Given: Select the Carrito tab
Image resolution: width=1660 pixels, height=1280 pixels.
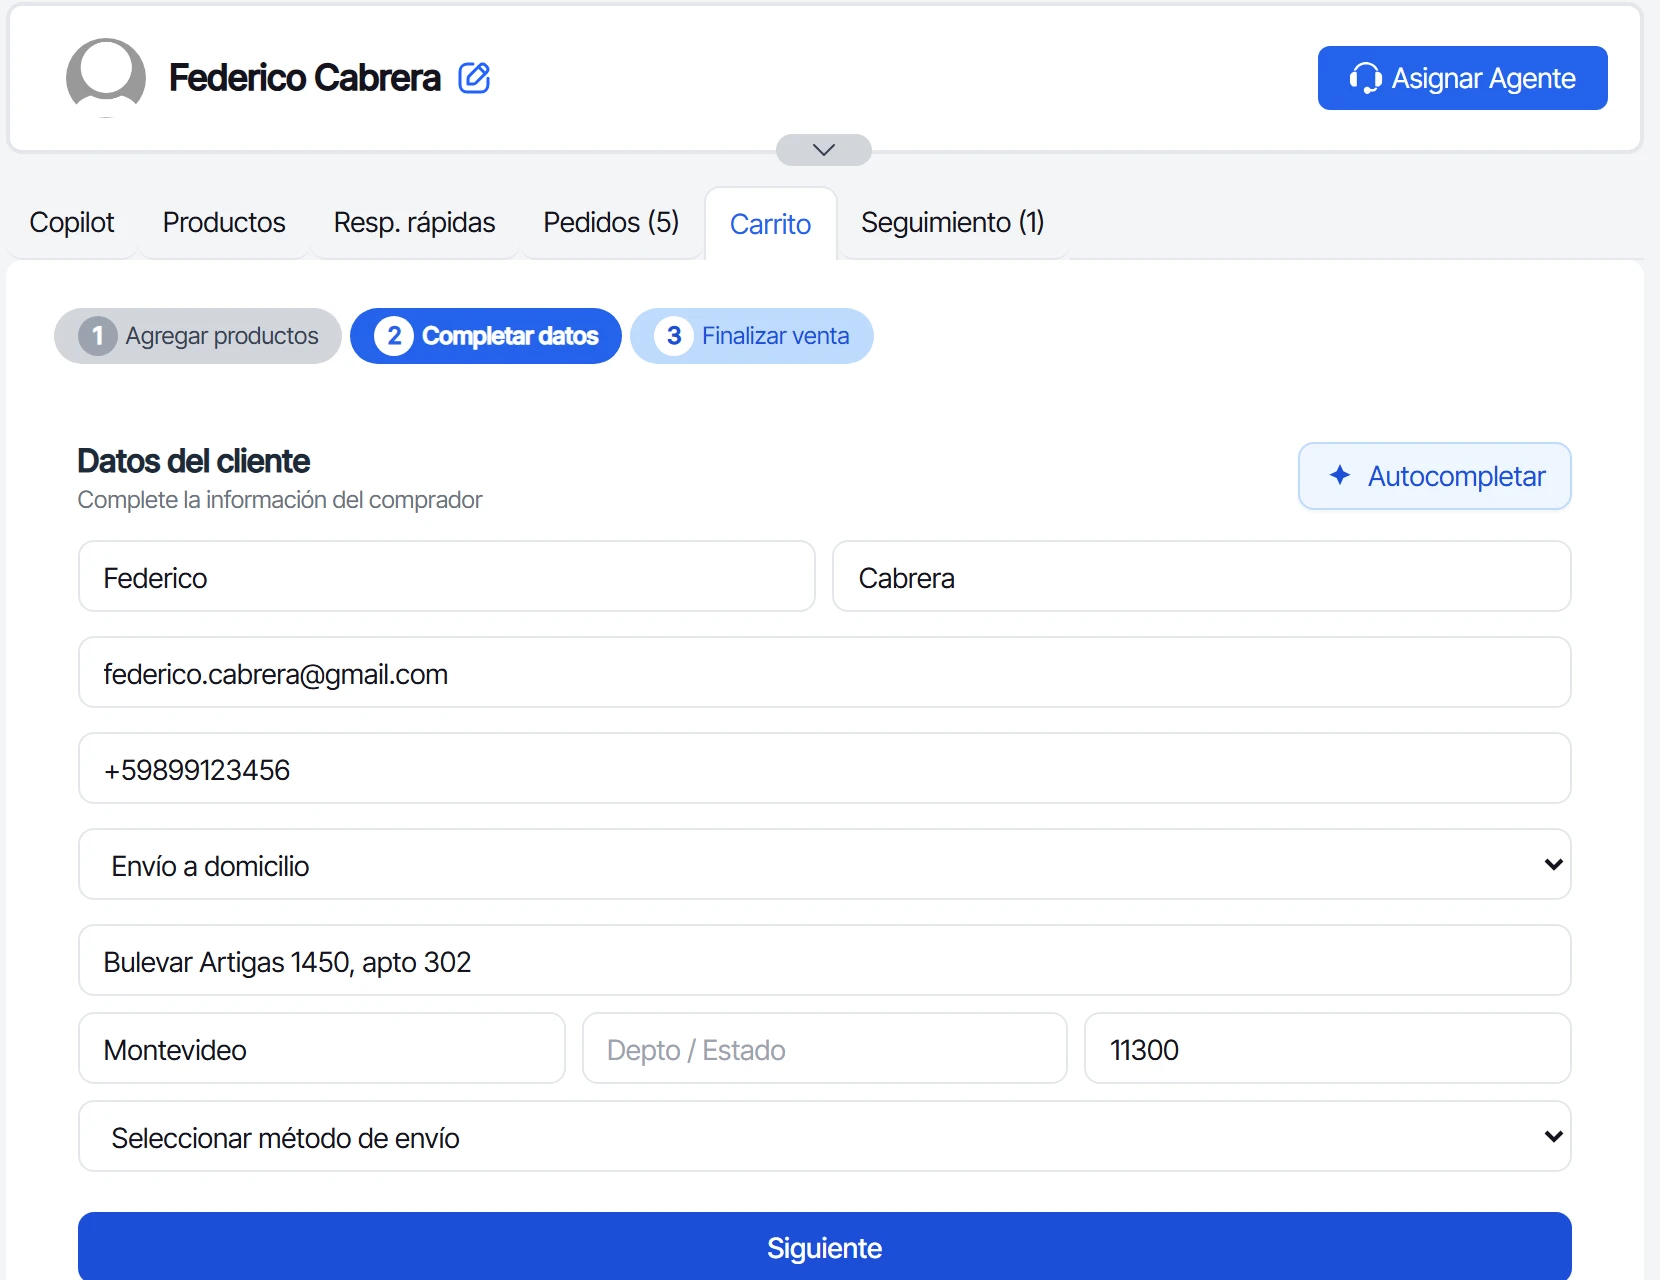Looking at the screenshot, I should pos(770,224).
